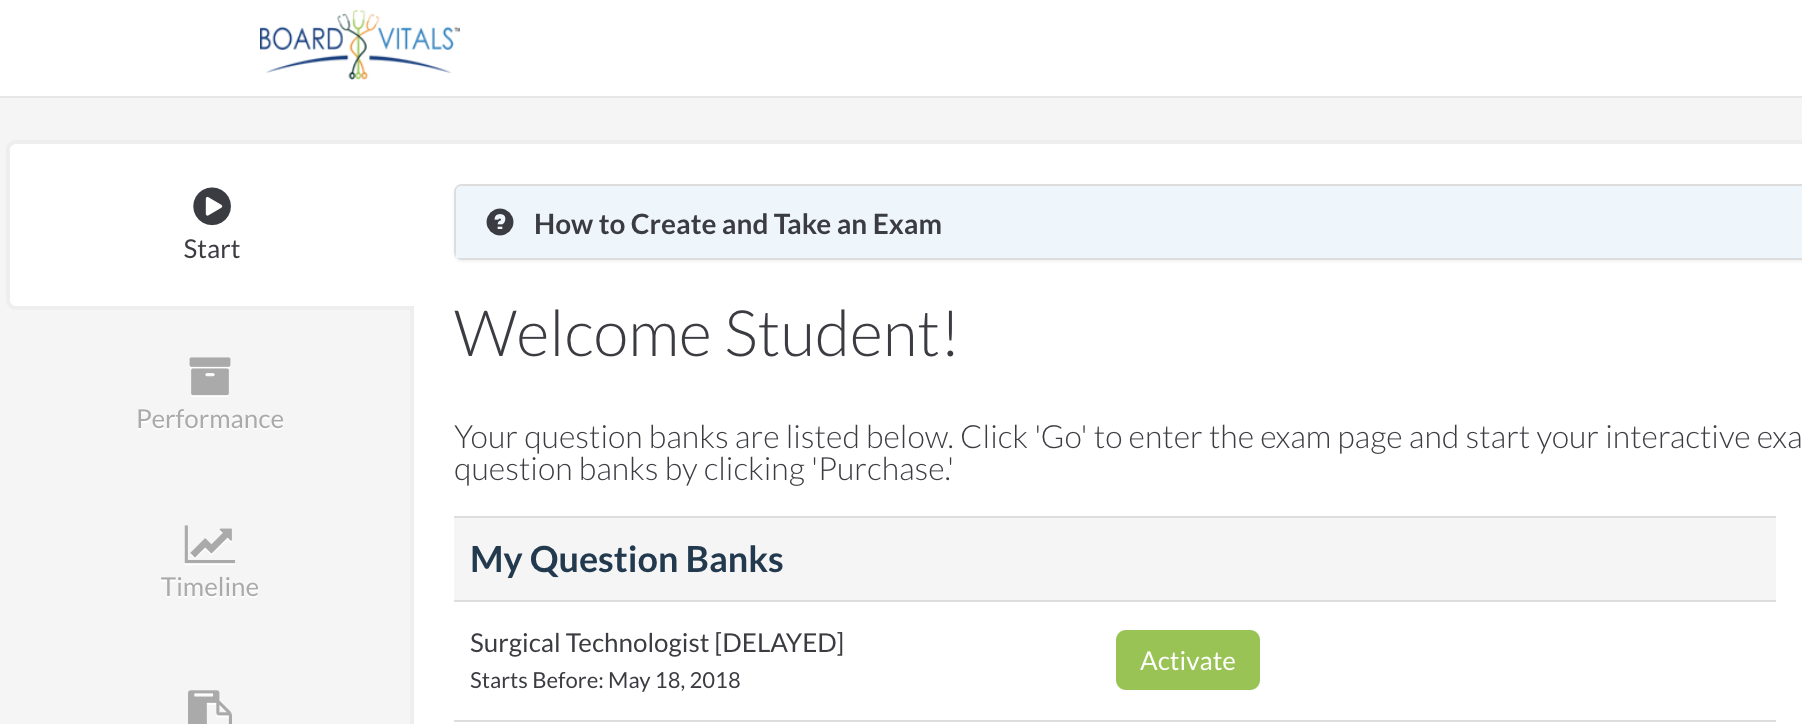1802x724 pixels.
Task: Open the empty area of the exam help banner
Action: tap(1370, 222)
